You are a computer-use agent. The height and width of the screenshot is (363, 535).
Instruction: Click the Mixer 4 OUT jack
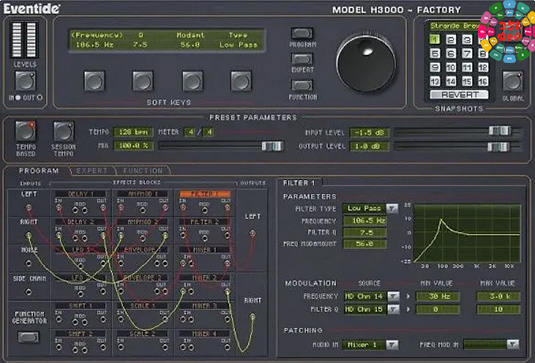point(227,347)
